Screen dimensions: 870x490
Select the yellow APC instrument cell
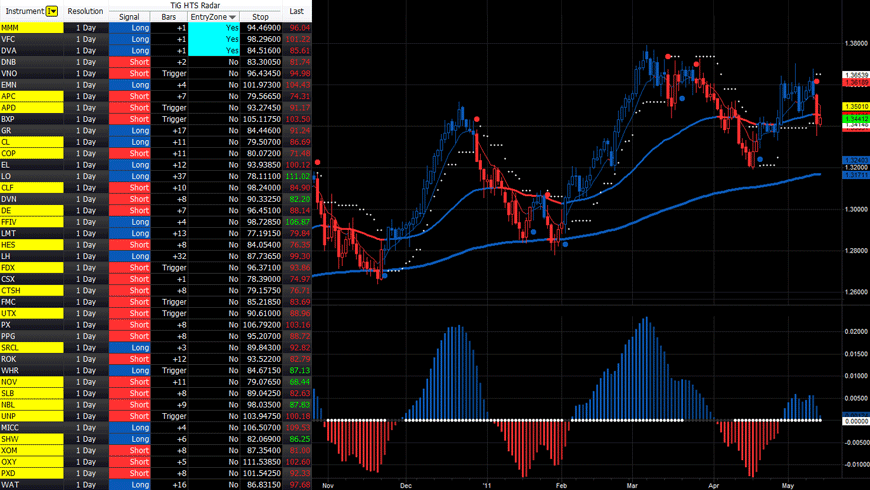(x=32, y=97)
